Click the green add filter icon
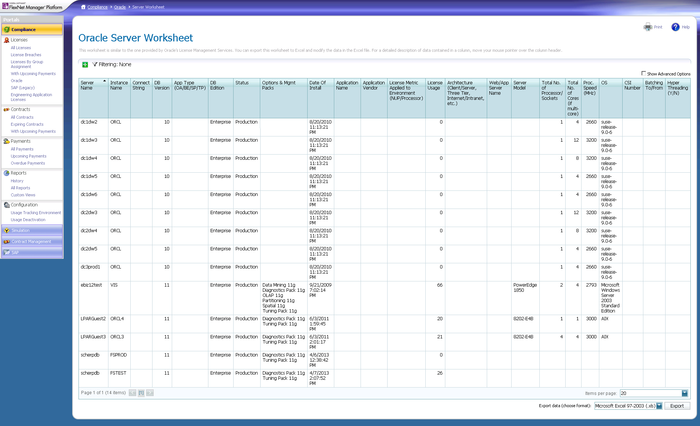Screen dimensions: 700x426 [x=84, y=64]
